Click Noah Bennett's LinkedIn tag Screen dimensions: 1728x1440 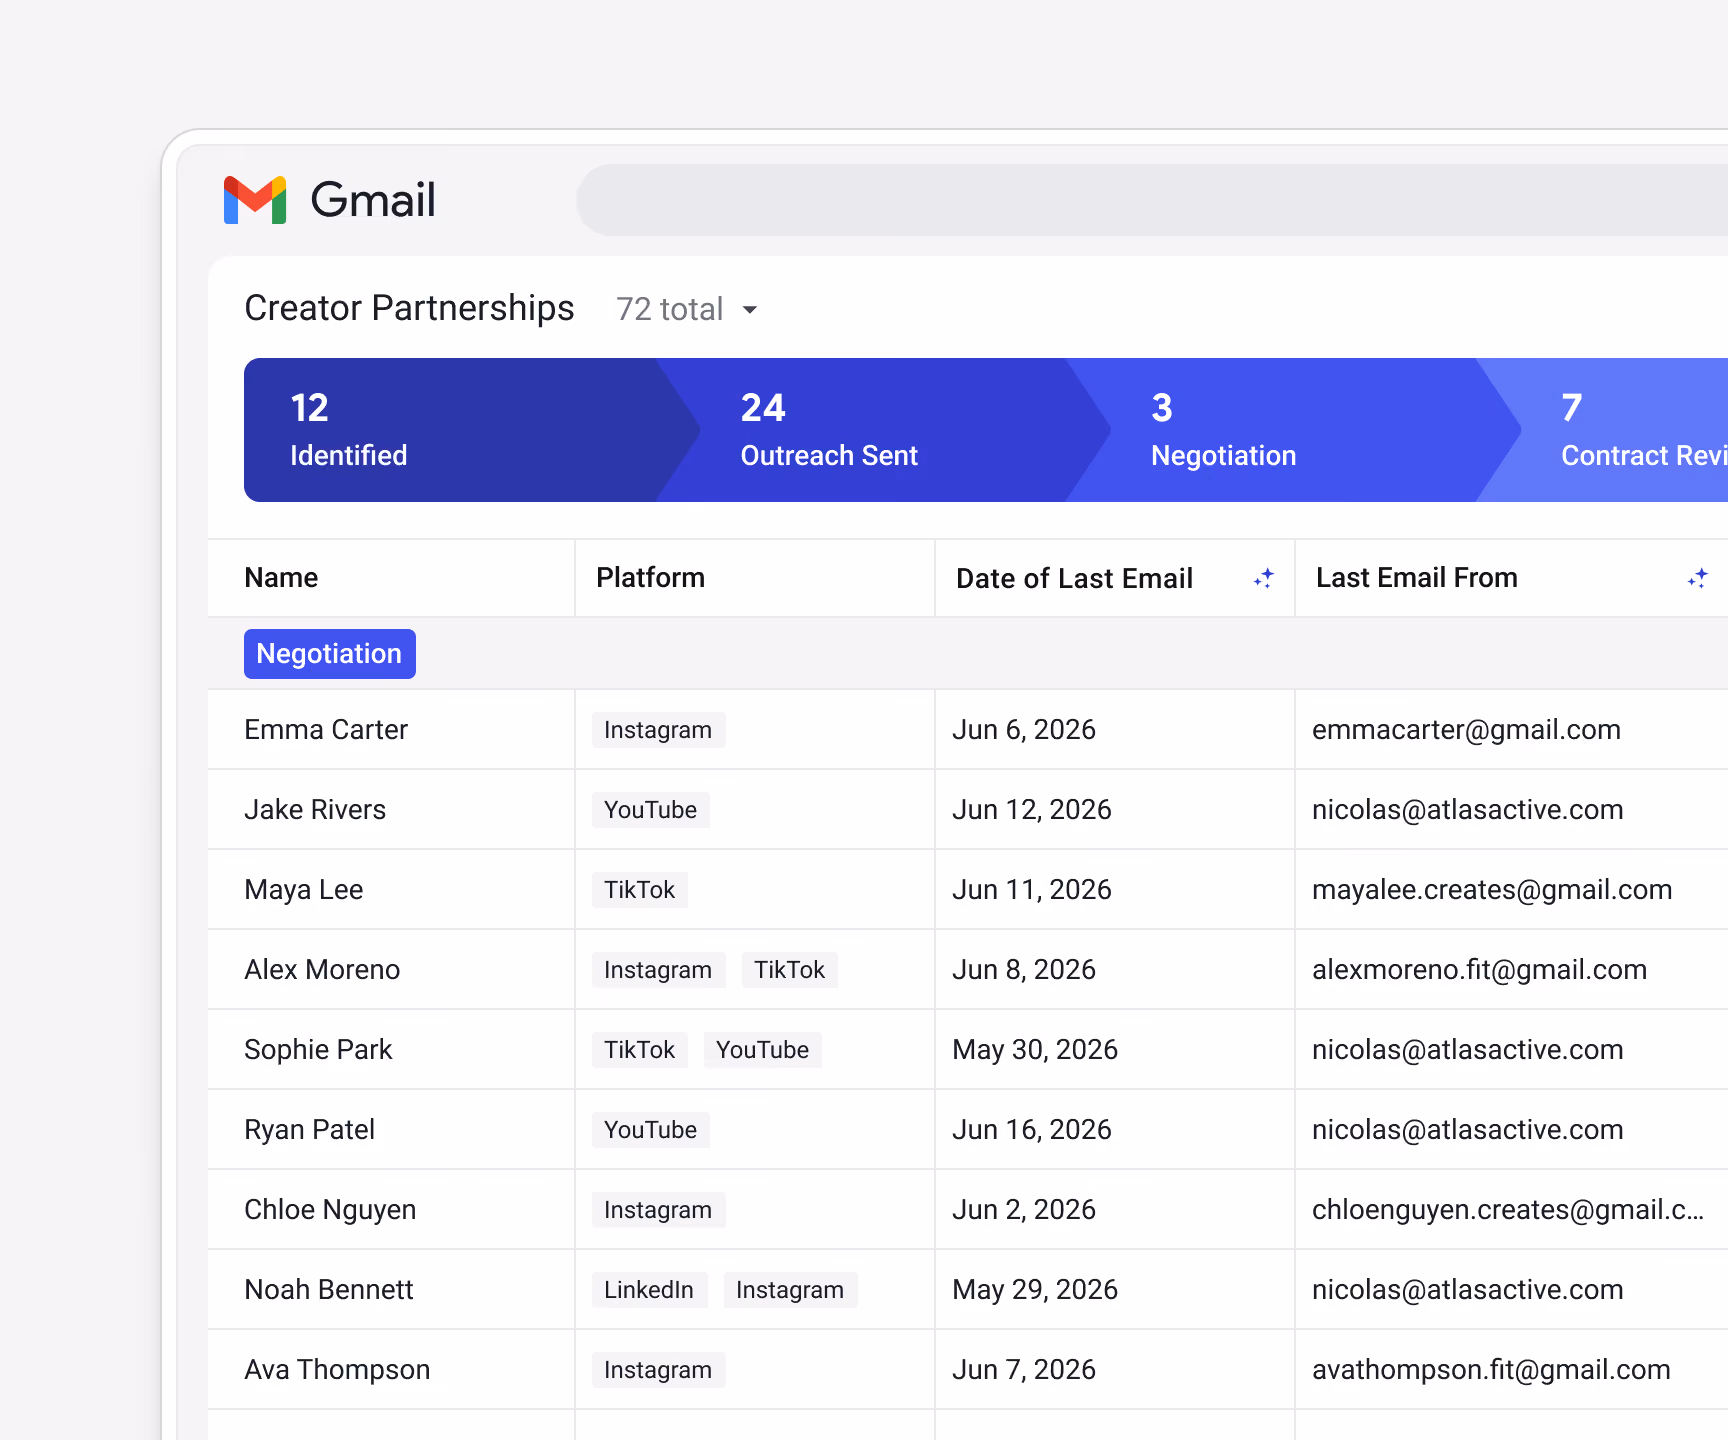click(x=649, y=1290)
